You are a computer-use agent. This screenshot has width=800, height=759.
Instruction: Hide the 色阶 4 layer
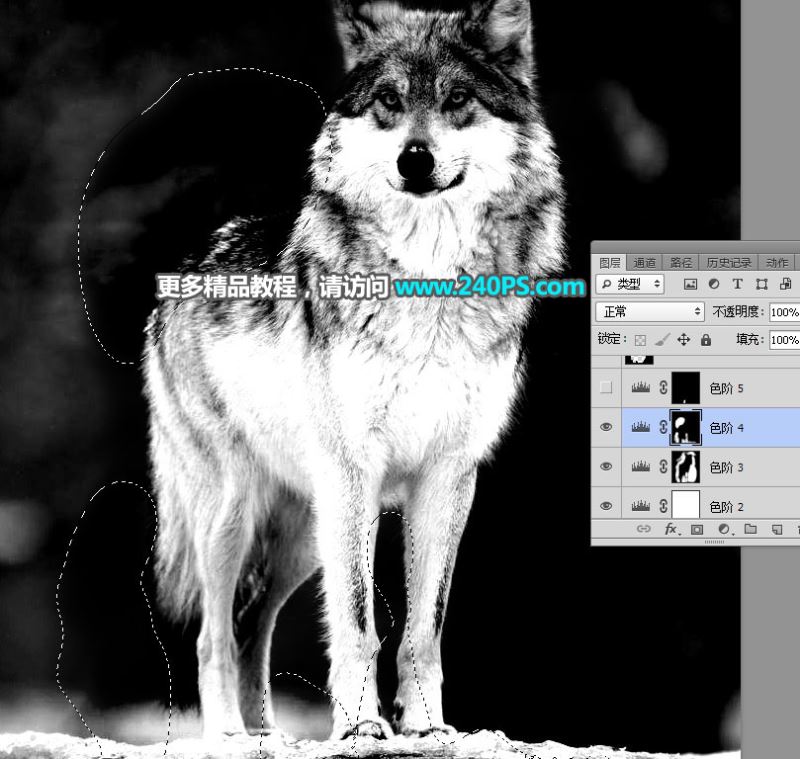[606, 427]
